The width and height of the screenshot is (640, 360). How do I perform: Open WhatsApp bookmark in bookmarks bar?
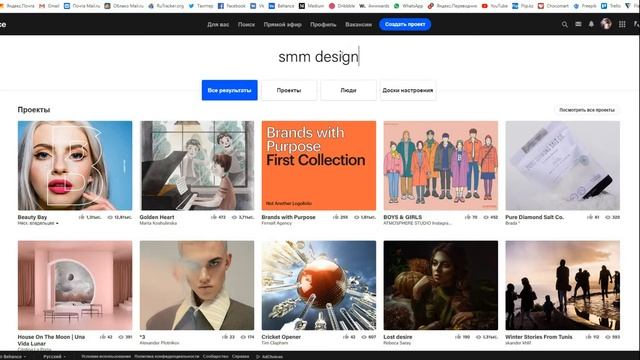pos(408,6)
